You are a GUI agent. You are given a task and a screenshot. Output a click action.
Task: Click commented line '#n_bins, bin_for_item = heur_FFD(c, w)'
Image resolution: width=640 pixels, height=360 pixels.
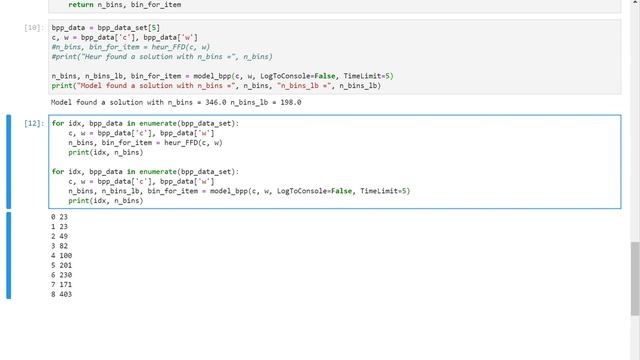click(131, 47)
